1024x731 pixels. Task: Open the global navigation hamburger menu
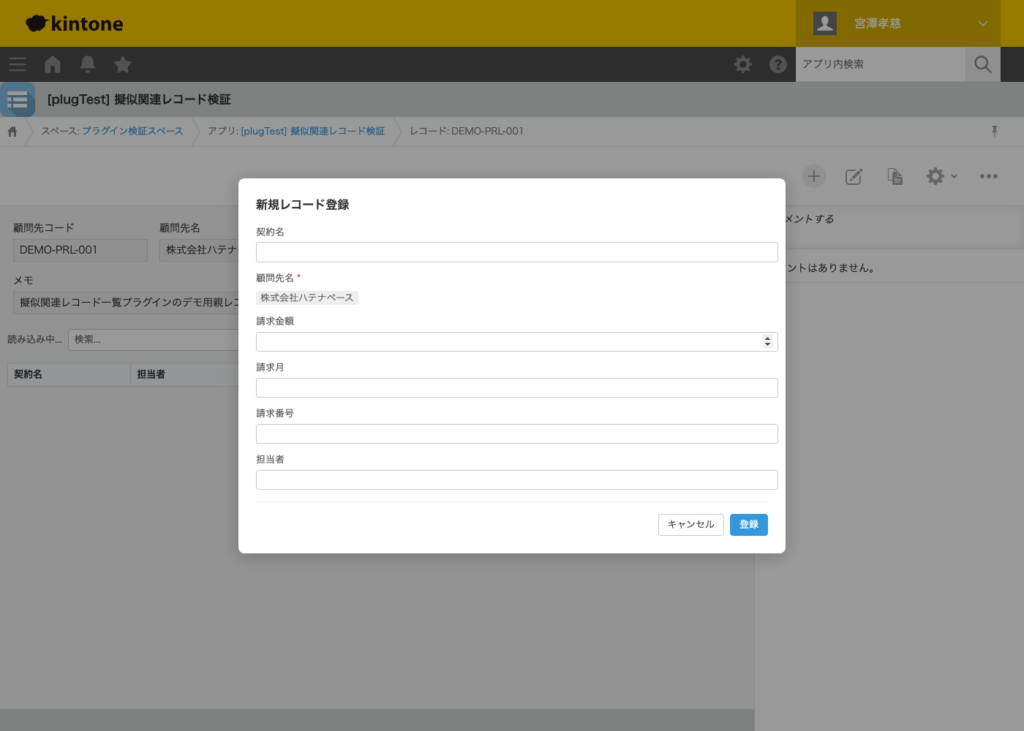(x=17, y=64)
